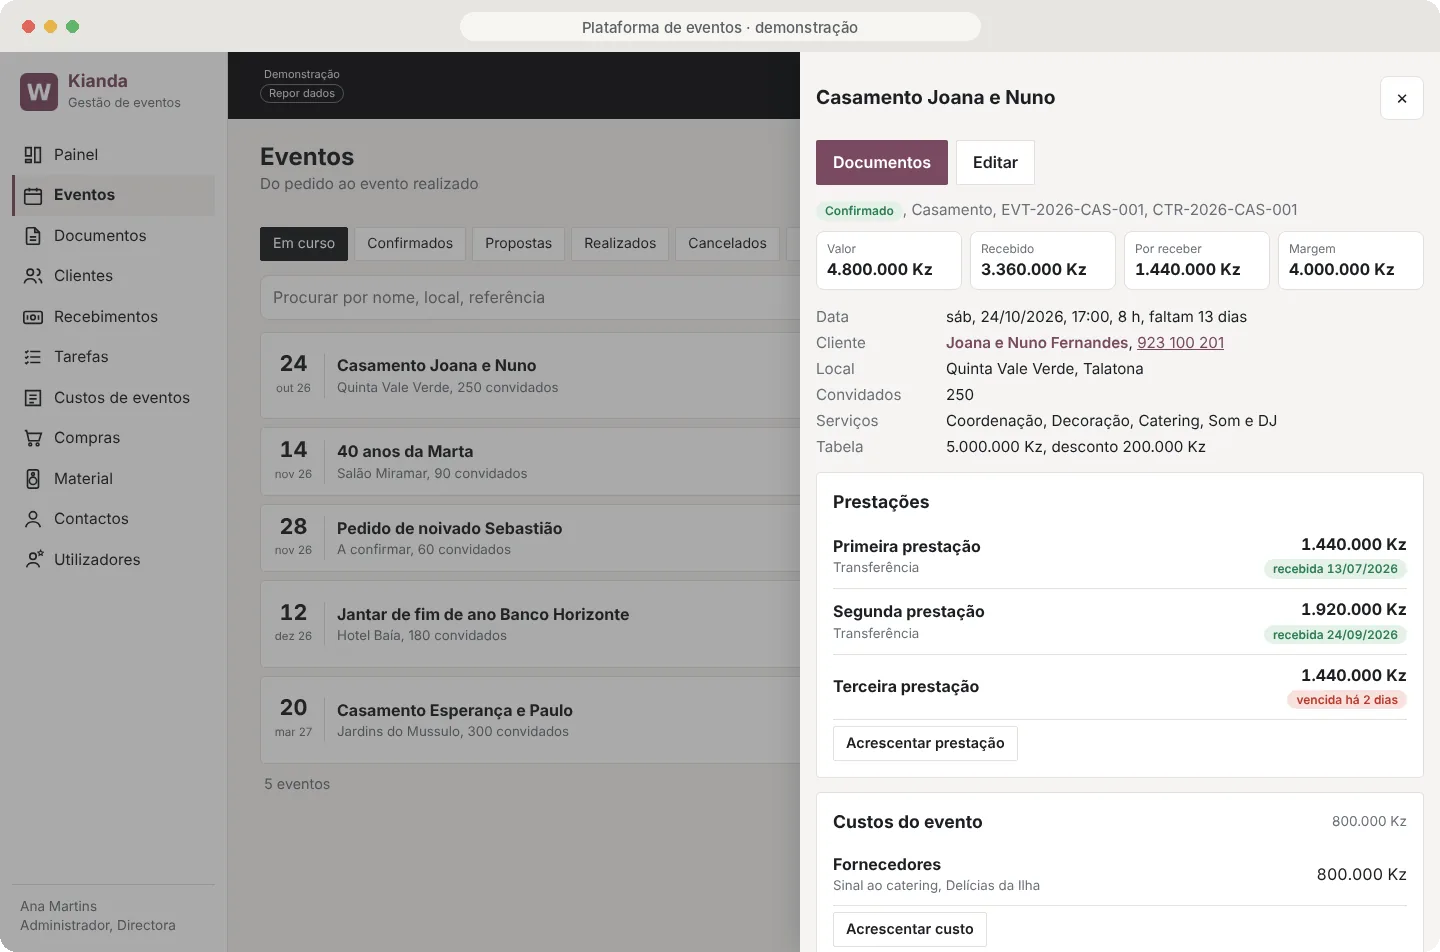Select the Eventos calendar icon in sidebar

(33, 195)
